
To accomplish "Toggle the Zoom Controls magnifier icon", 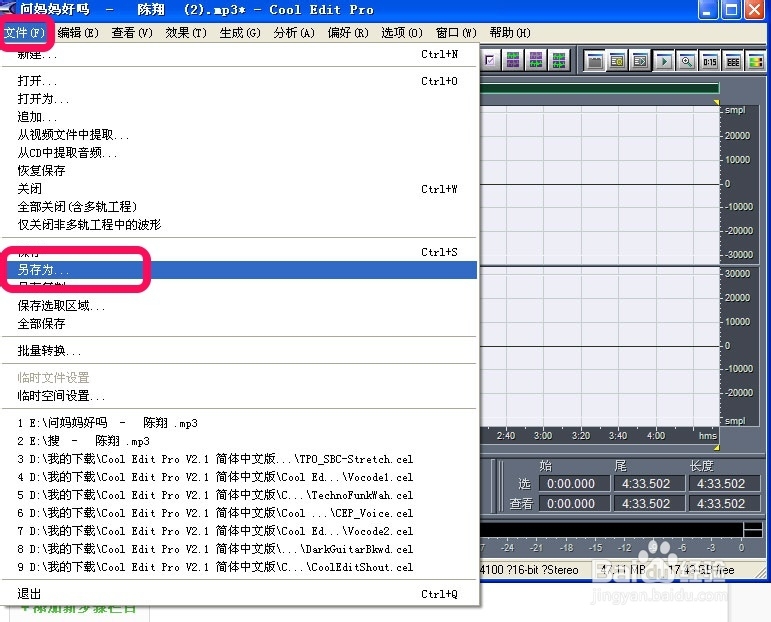I will click(686, 61).
